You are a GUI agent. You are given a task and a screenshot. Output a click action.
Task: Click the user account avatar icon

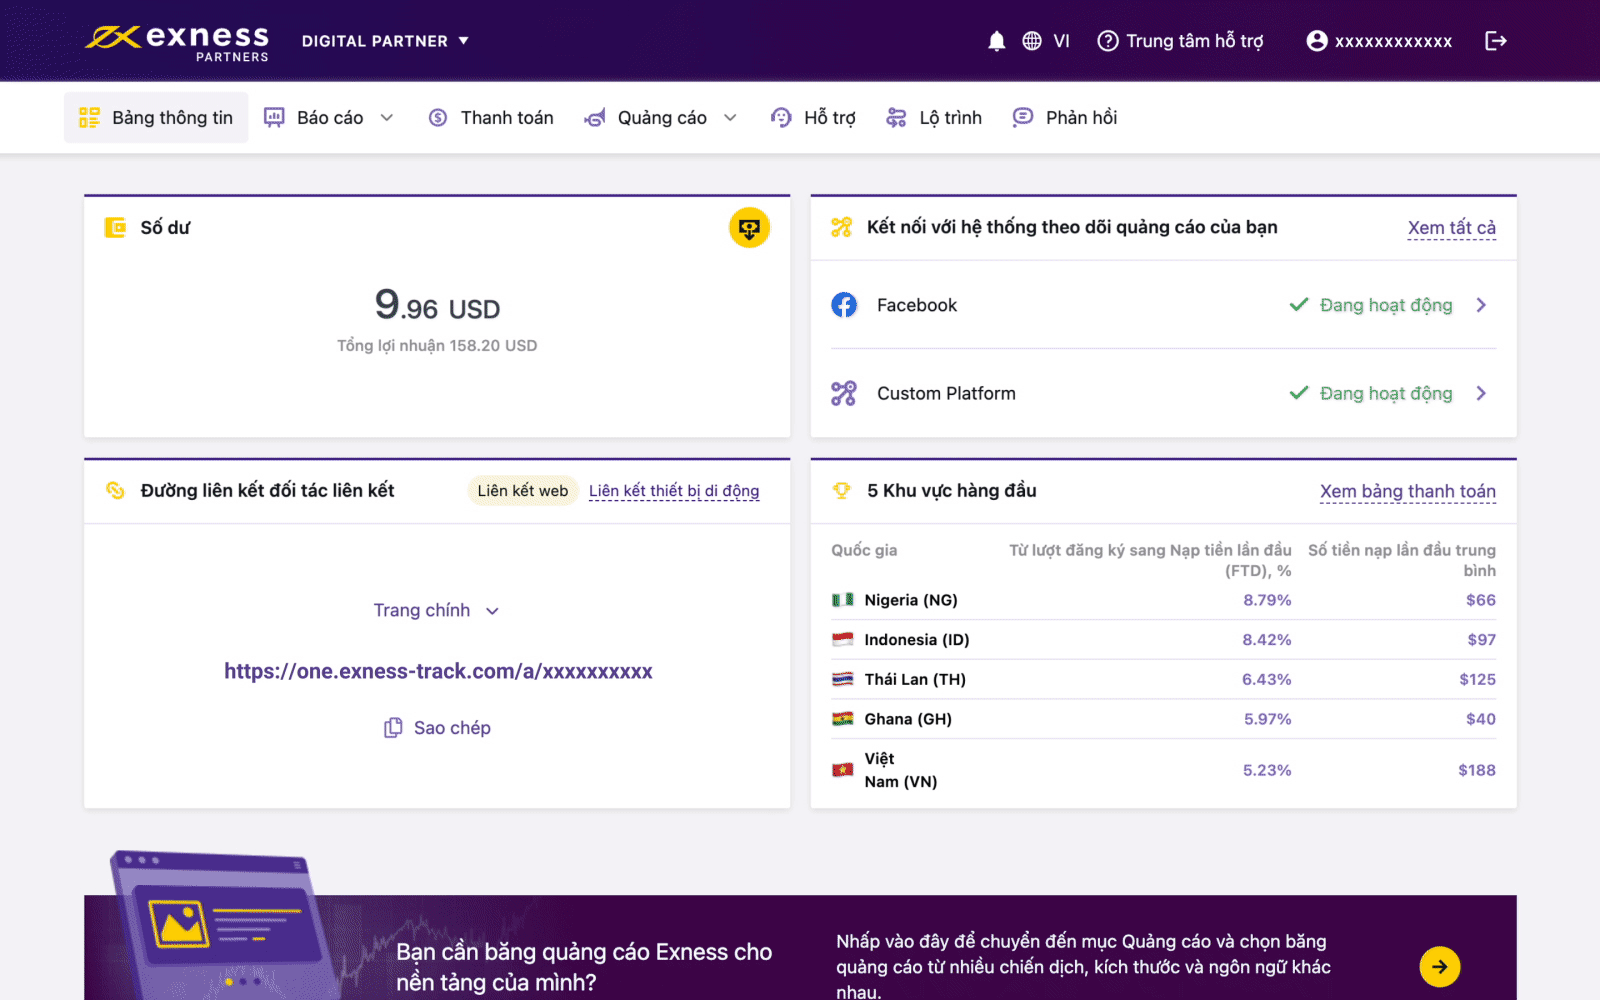click(1317, 41)
